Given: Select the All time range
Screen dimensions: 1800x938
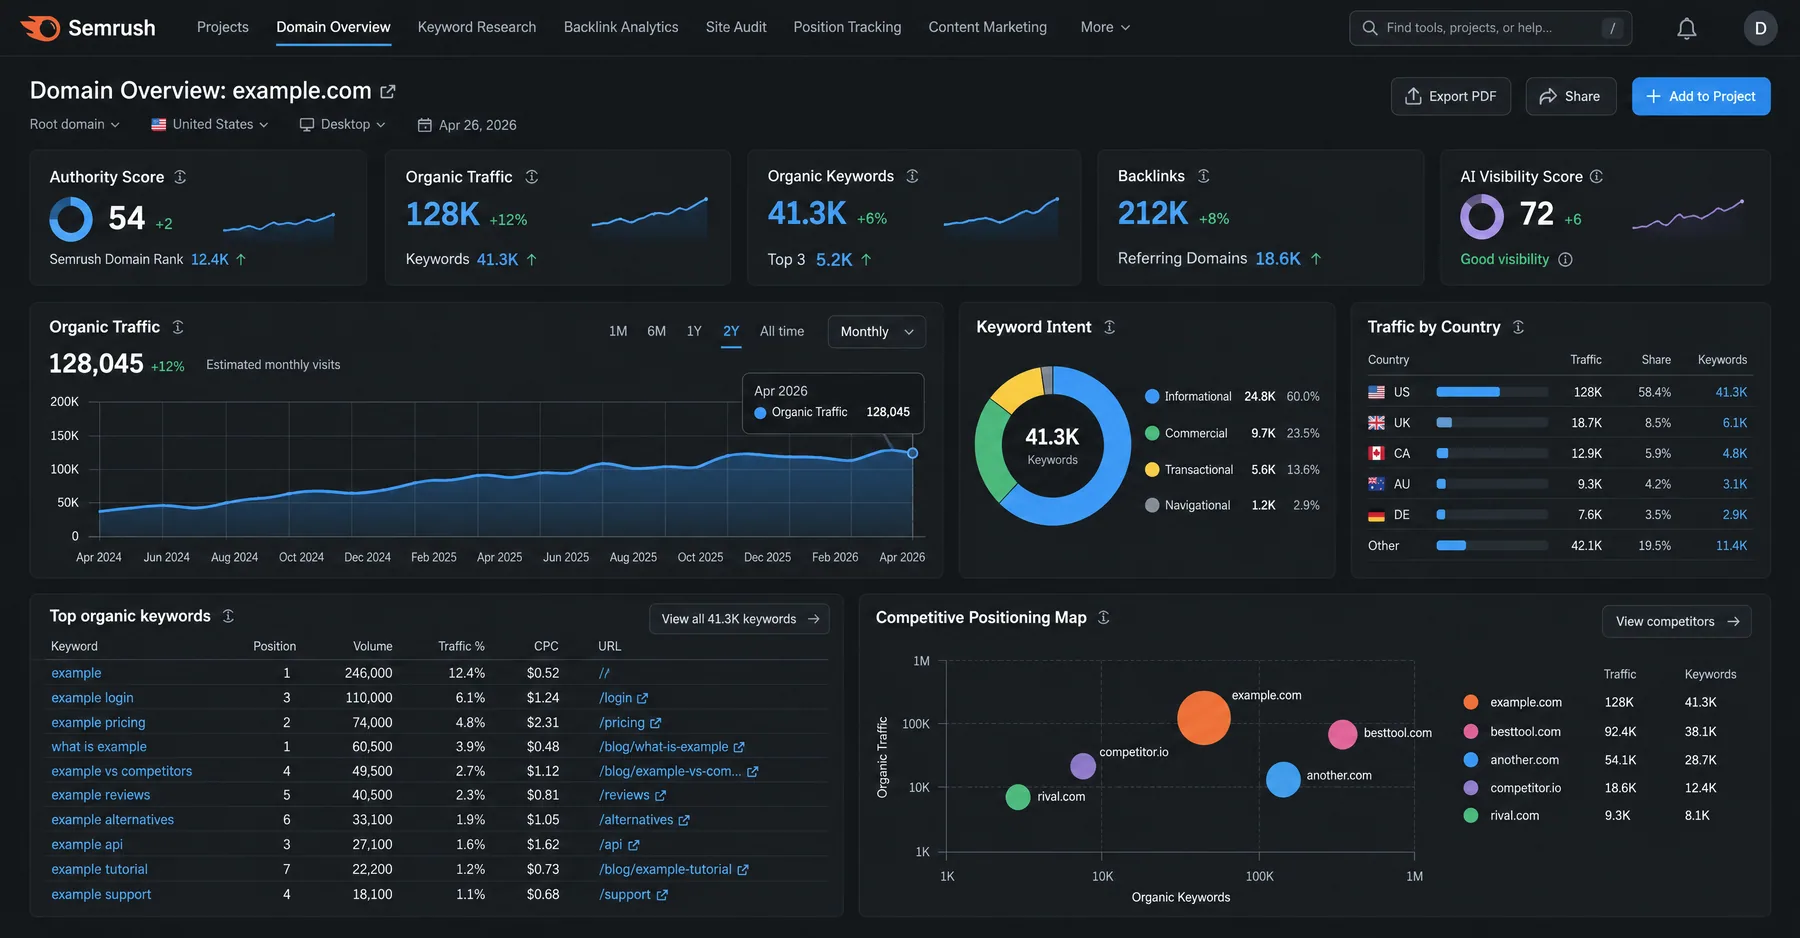Looking at the screenshot, I should pos(782,331).
